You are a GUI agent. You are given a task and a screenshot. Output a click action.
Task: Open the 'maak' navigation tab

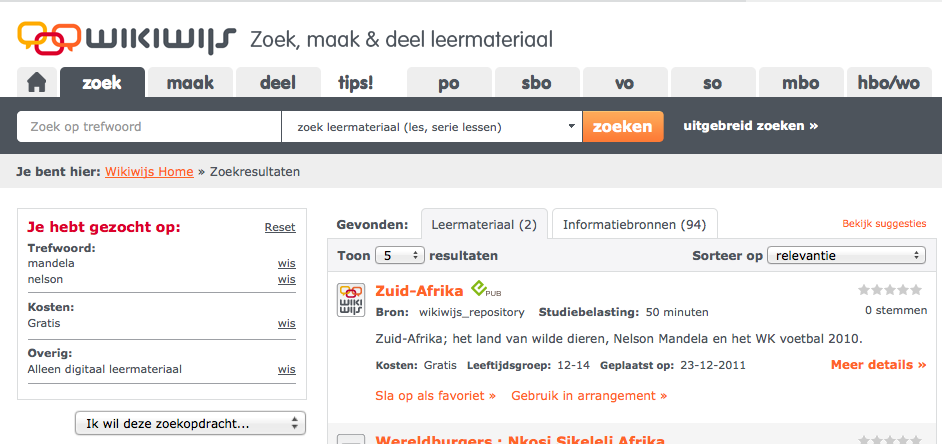point(189,83)
